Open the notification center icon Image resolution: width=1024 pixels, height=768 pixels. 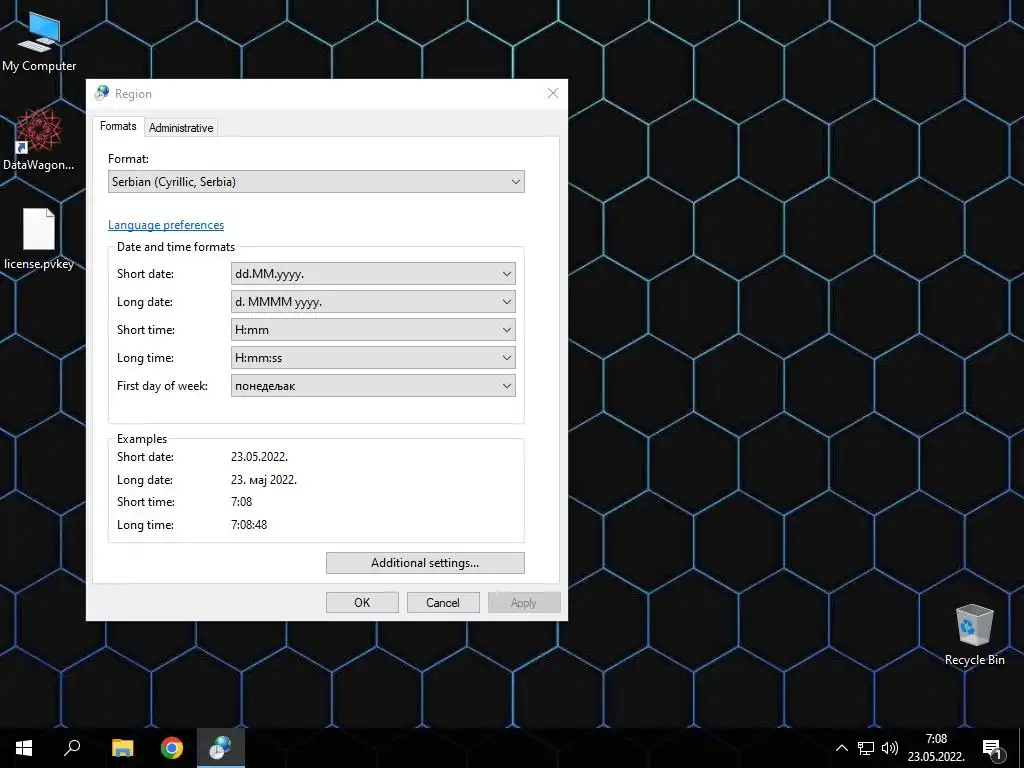pos(992,748)
